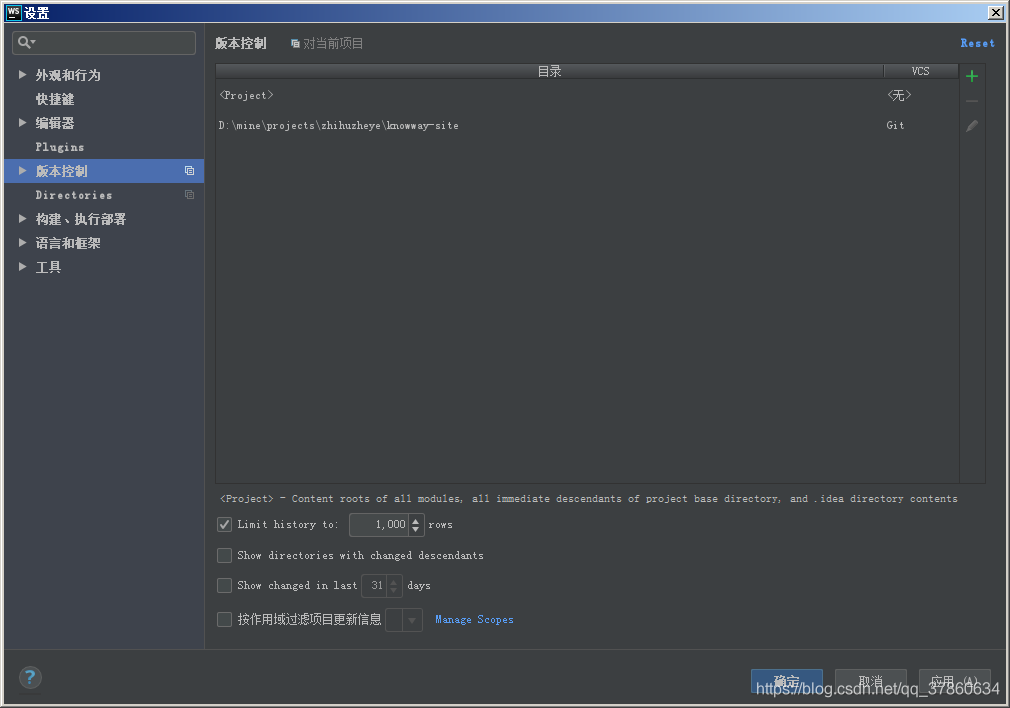Enable Show changed in last days
This screenshot has width=1010, height=708.
(x=224, y=585)
